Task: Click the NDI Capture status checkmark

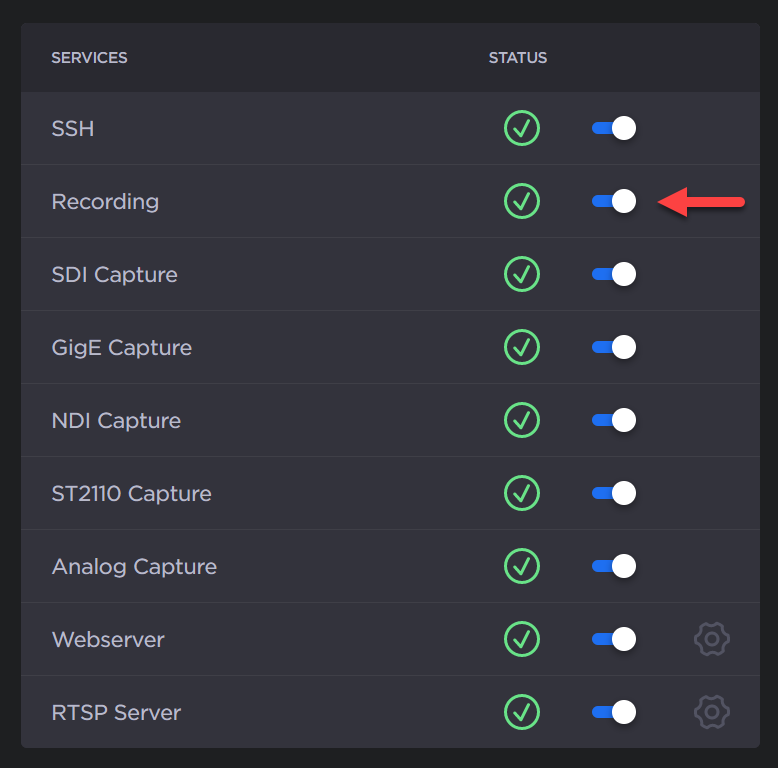Action: point(521,420)
